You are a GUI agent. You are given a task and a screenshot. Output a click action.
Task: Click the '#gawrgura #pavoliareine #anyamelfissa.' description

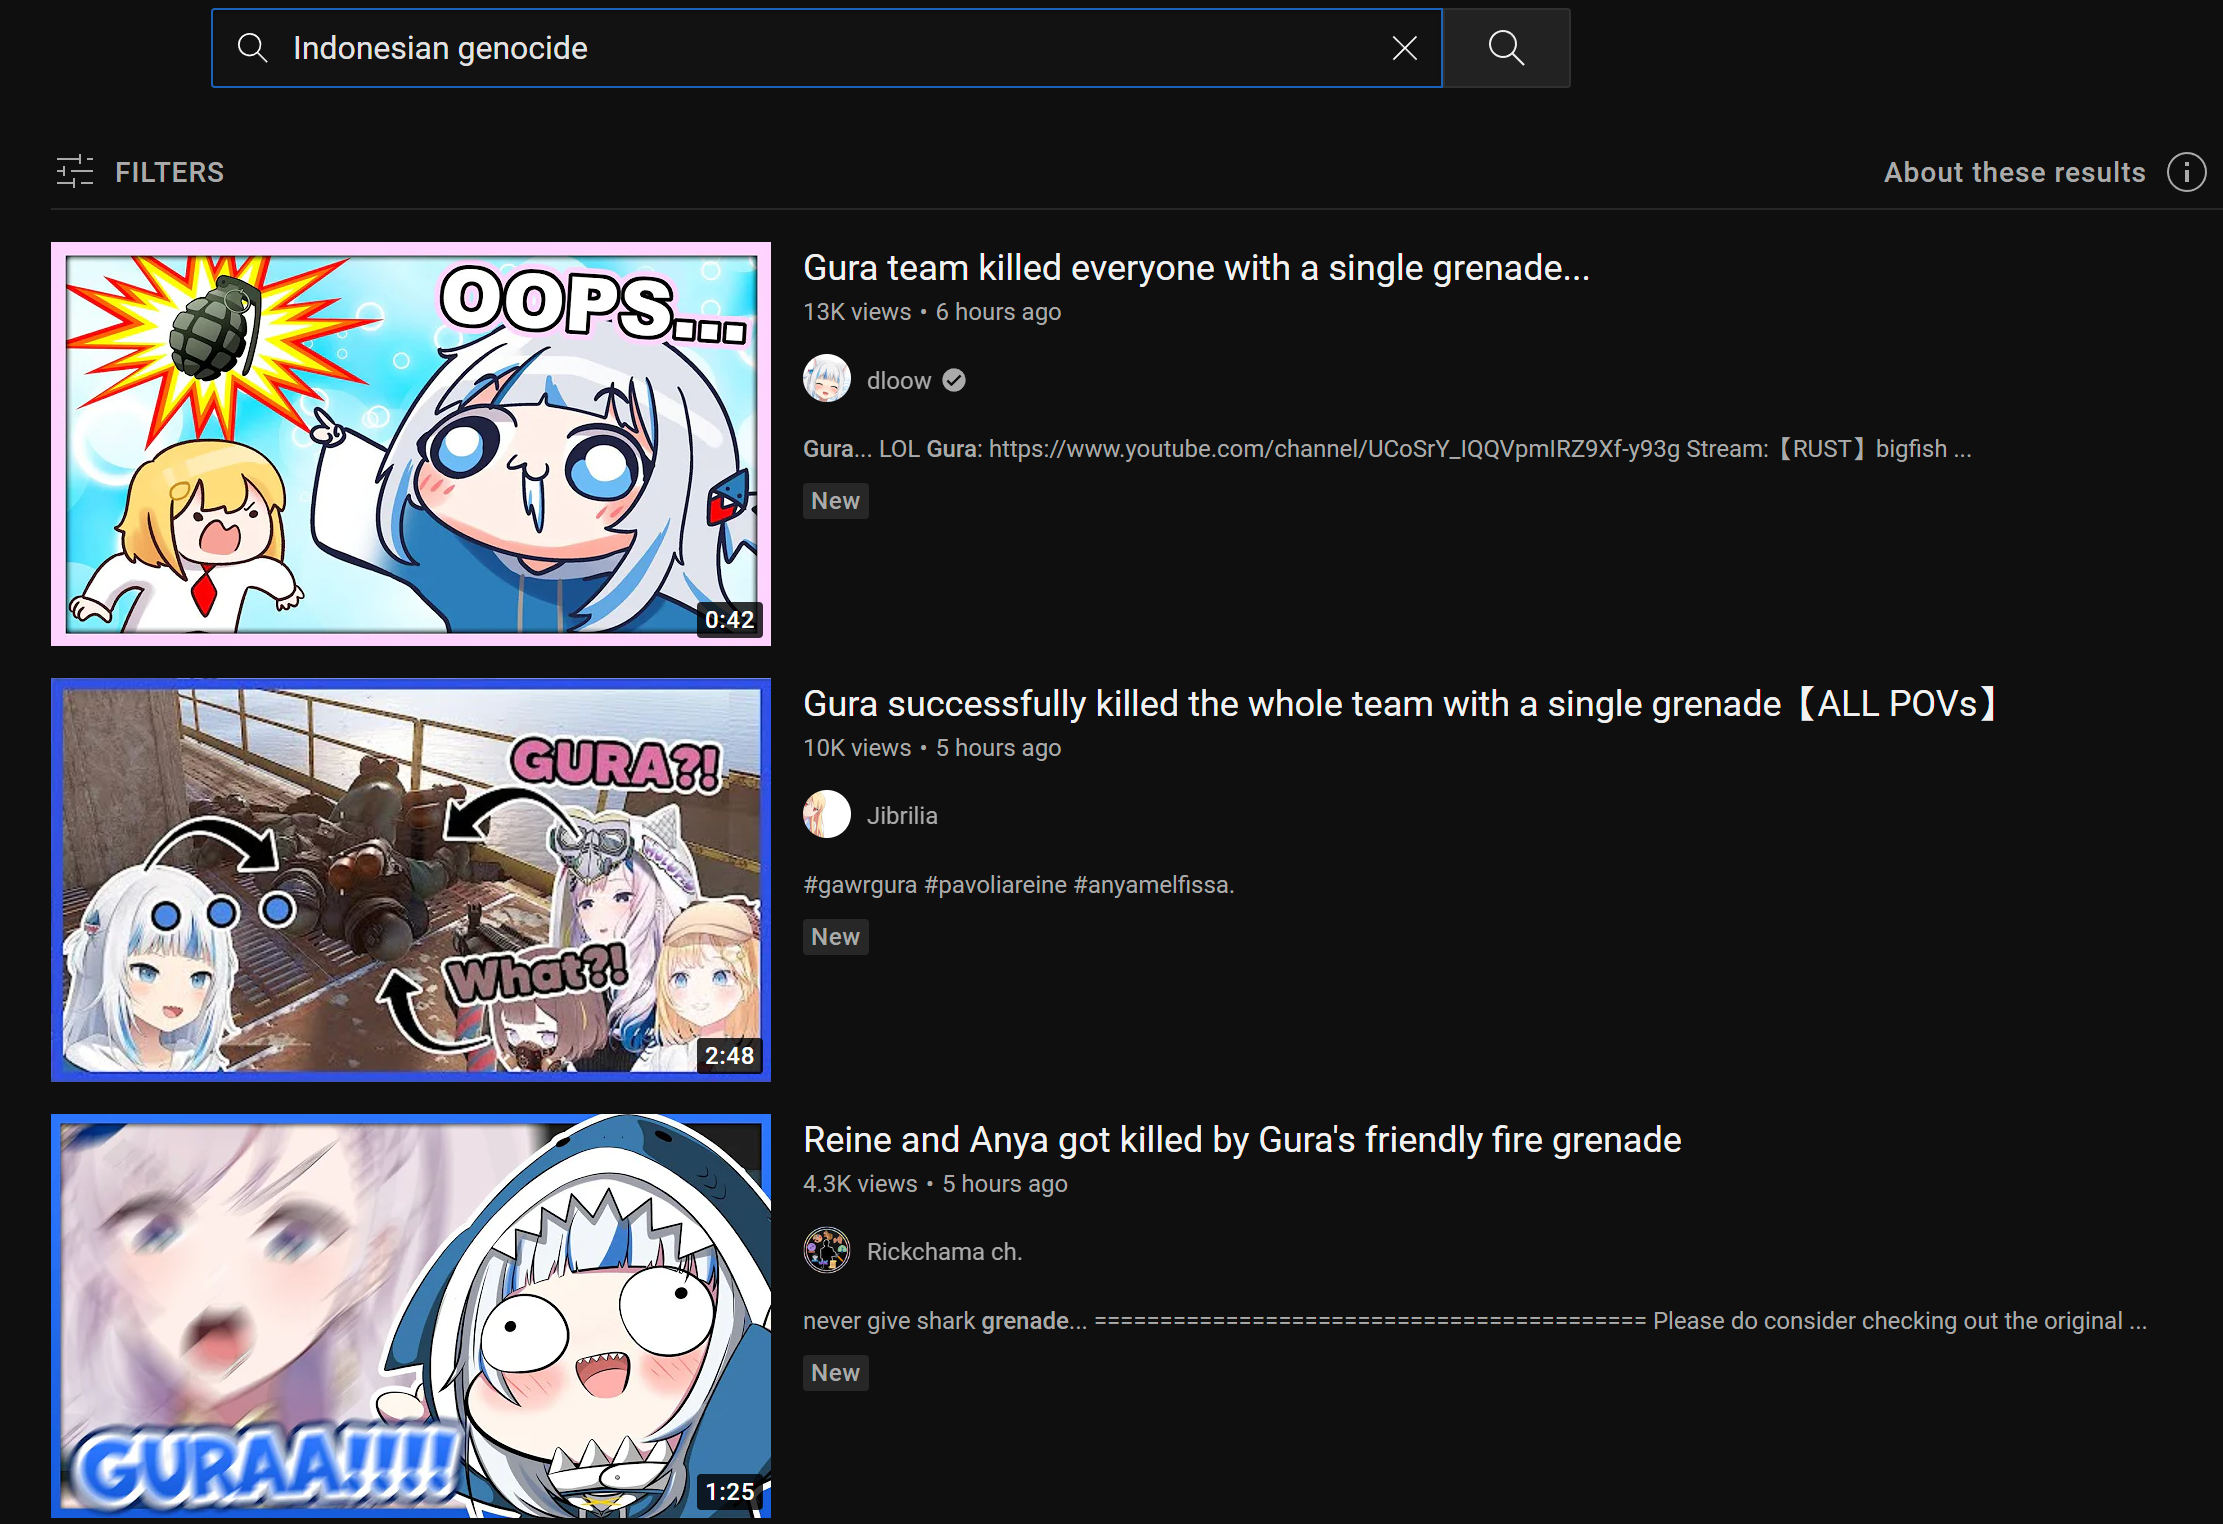point(1019,885)
